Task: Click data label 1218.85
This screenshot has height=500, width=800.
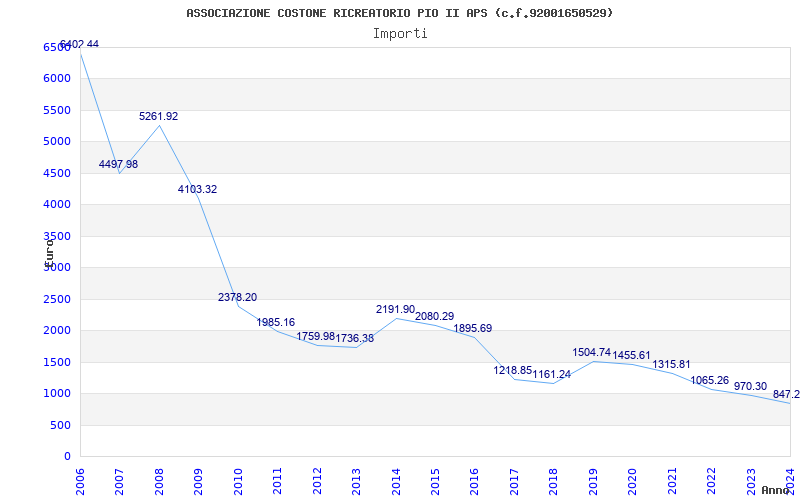Action: pos(513,370)
